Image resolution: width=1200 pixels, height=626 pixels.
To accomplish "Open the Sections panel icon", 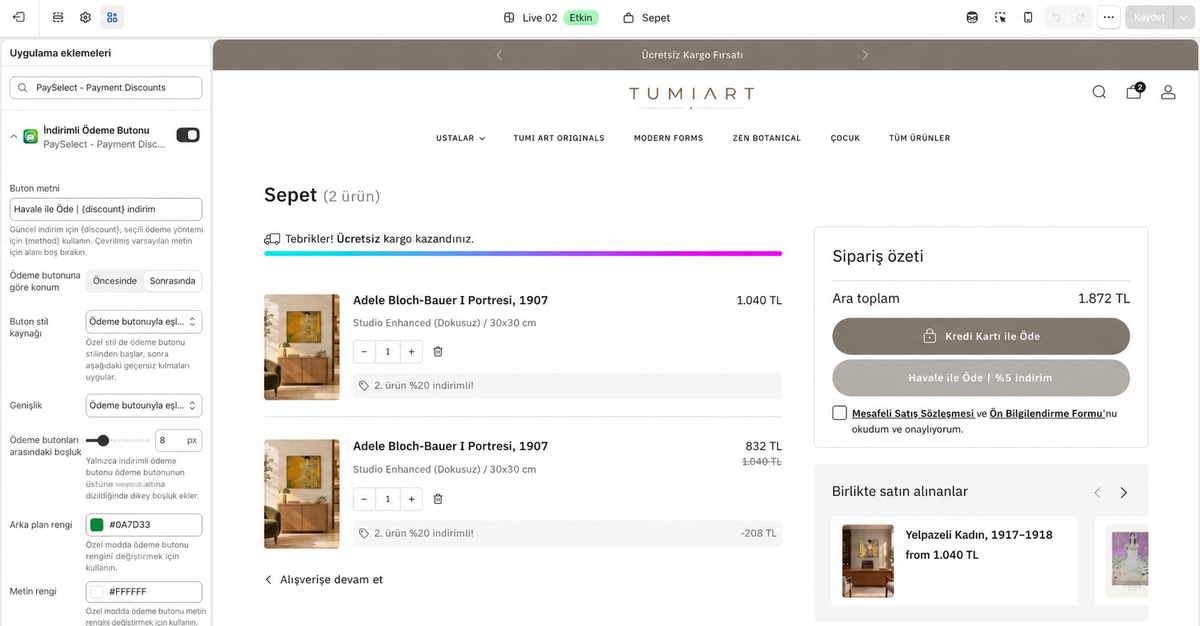I will tap(58, 17).
